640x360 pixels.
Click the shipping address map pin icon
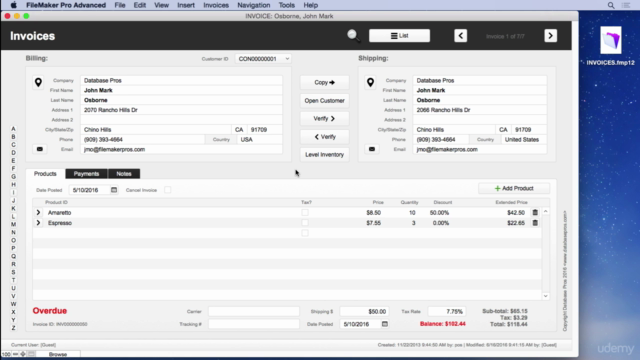(x=370, y=82)
